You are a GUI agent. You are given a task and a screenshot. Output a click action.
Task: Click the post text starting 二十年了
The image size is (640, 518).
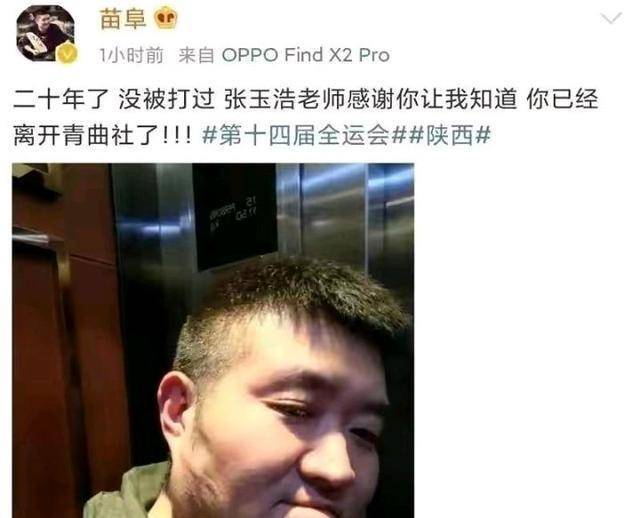coord(305,118)
